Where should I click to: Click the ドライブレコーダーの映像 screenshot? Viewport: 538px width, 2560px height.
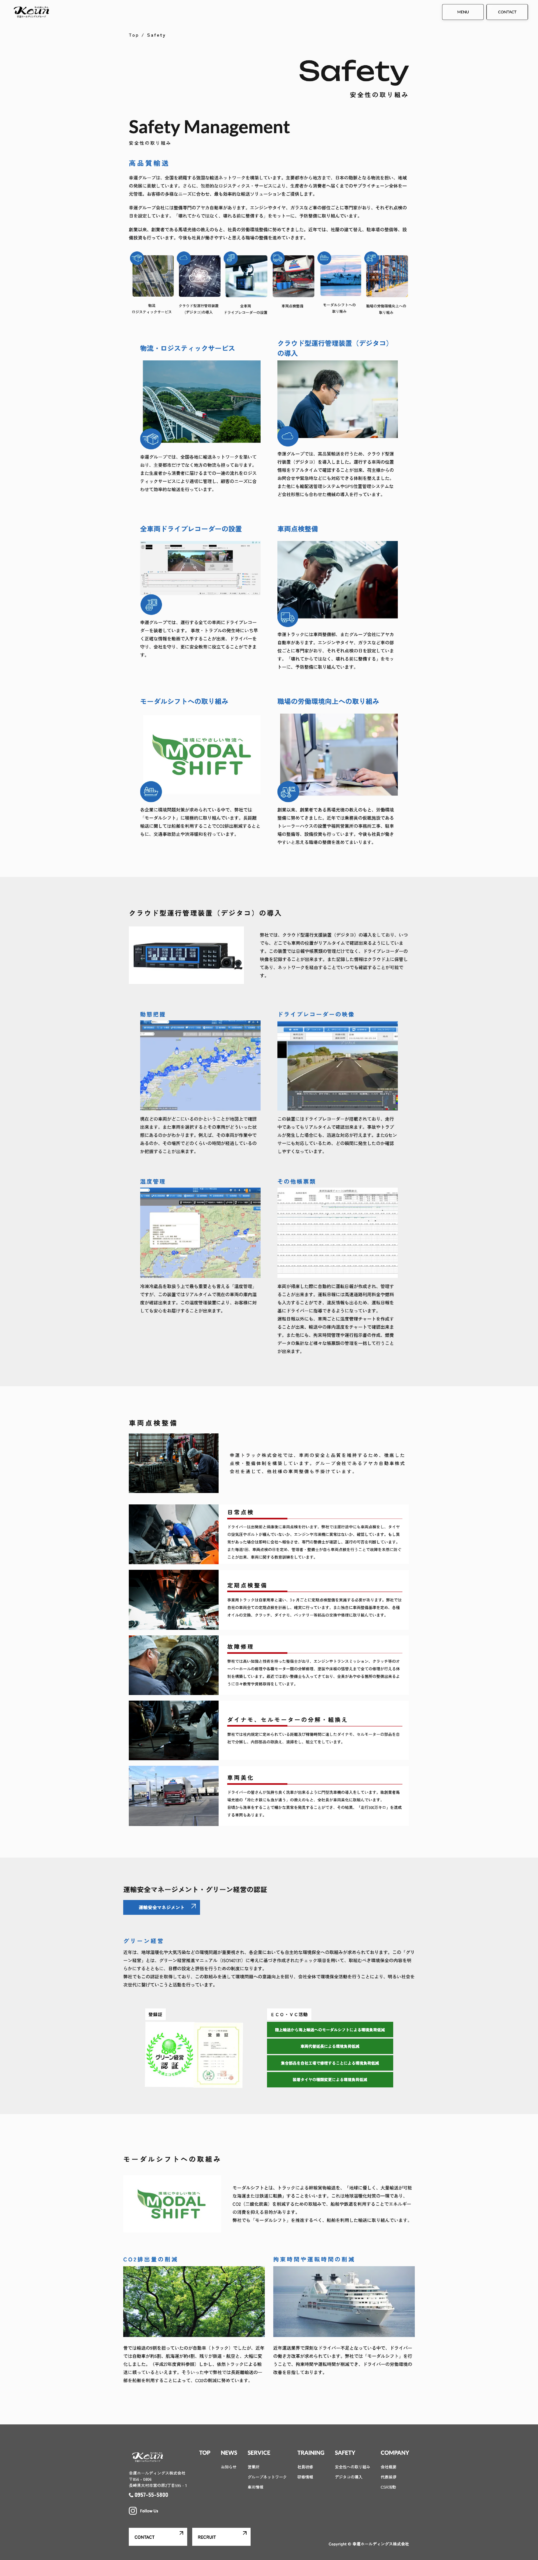pos(337,1065)
